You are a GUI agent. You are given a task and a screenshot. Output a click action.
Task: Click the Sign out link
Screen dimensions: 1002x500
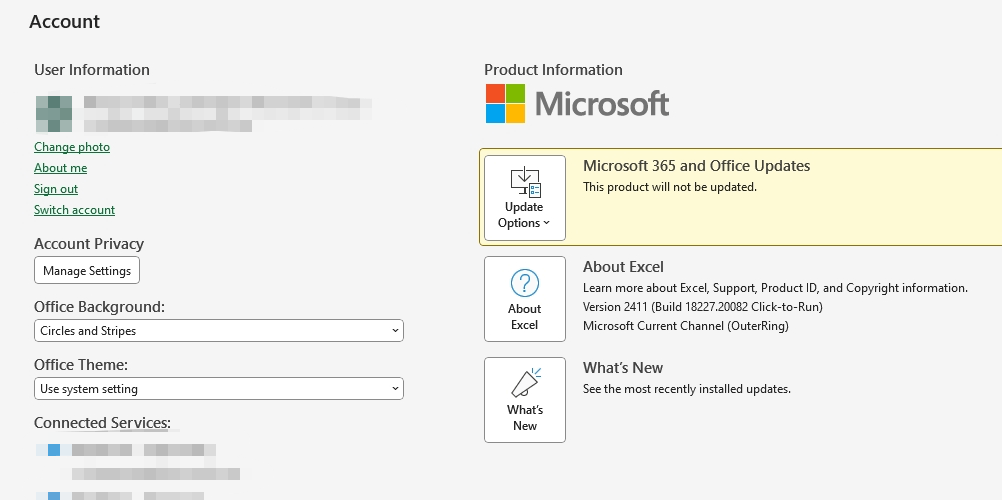pos(56,189)
